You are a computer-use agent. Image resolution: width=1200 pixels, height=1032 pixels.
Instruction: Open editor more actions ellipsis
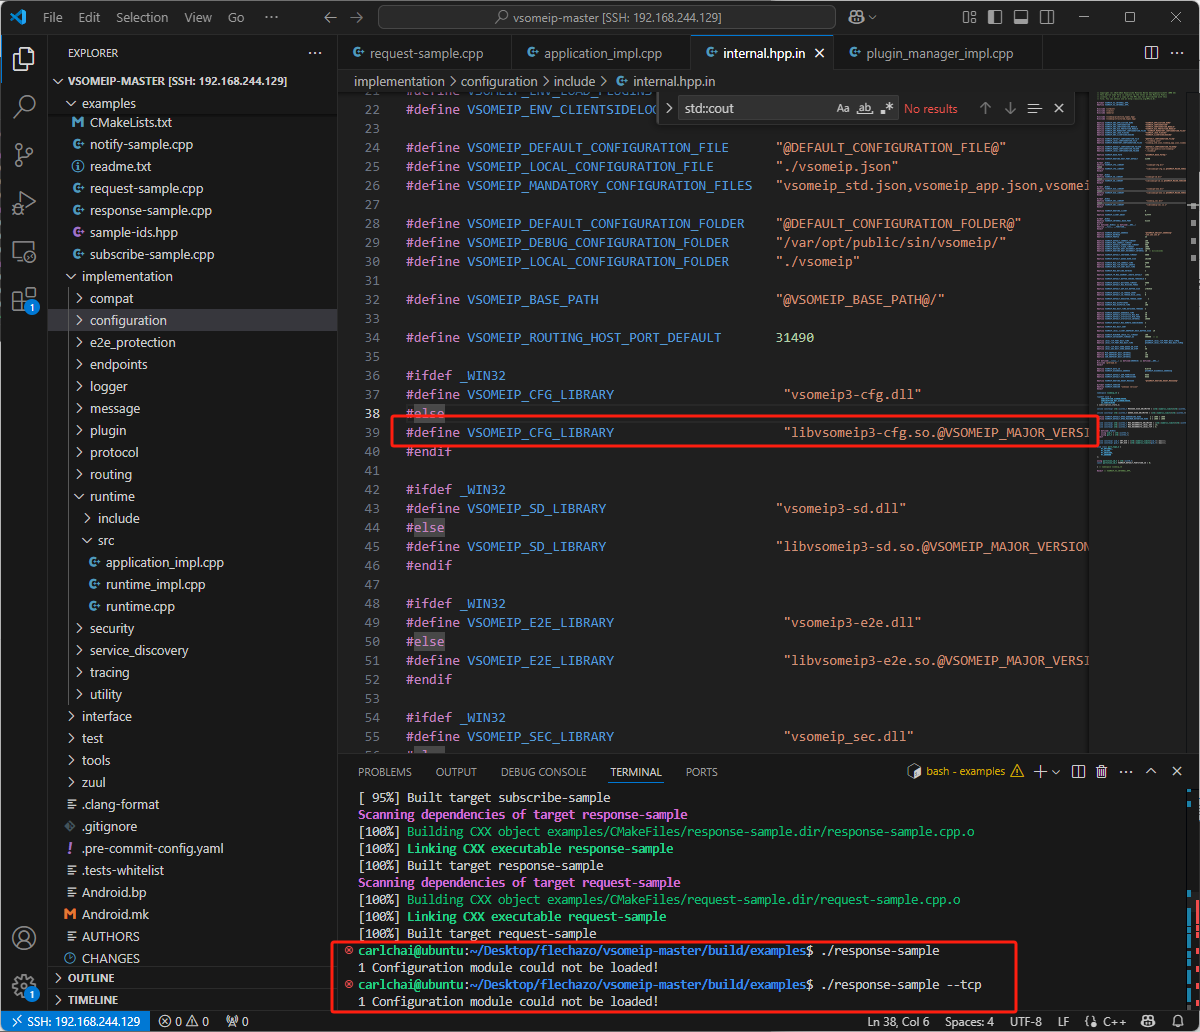pos(1178,53)
